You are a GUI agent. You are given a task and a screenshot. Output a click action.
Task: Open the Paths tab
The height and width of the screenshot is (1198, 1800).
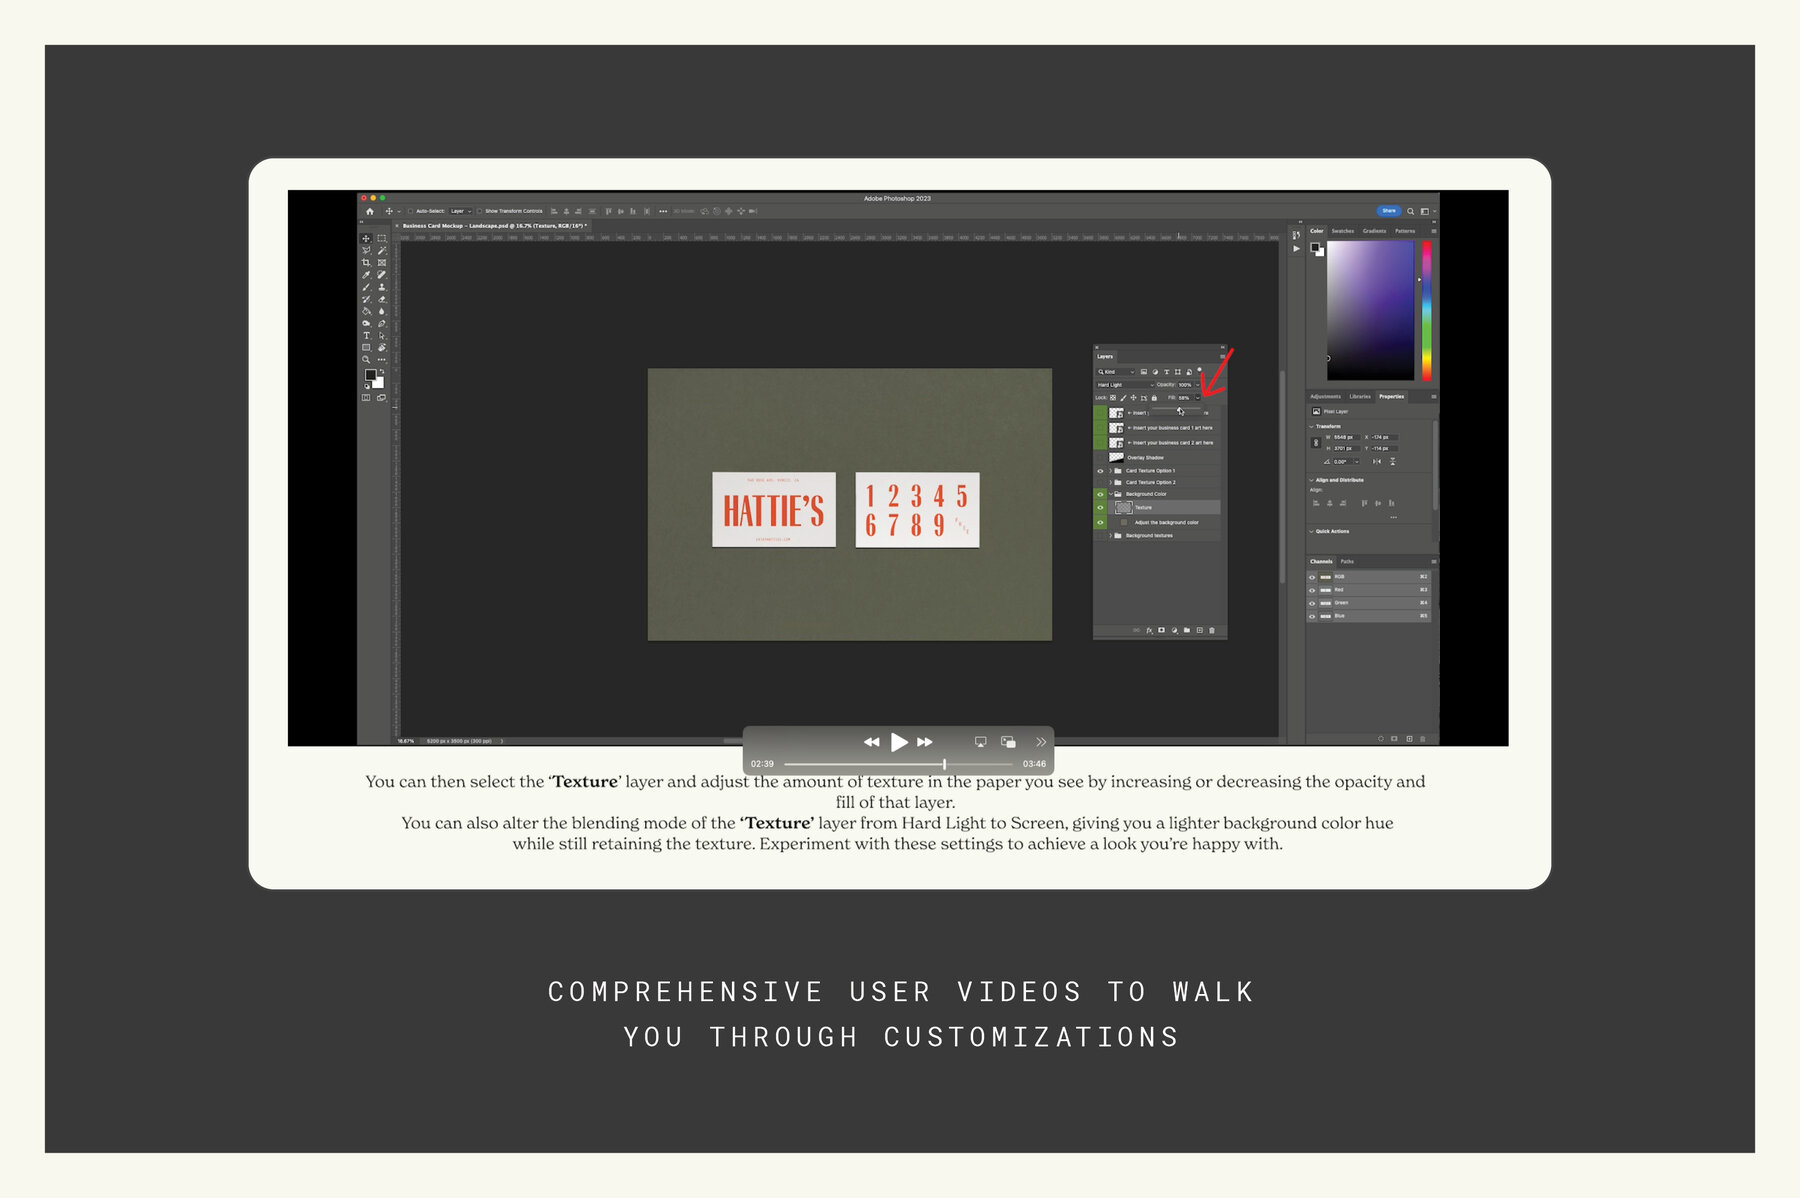[1347, 562]
